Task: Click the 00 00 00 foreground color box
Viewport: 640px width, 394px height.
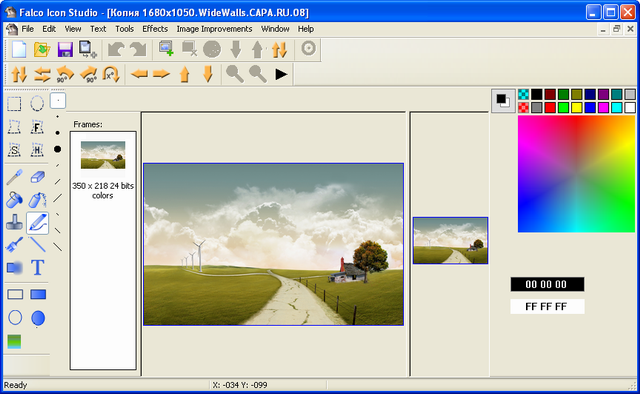Action: [x=547, y=284]
